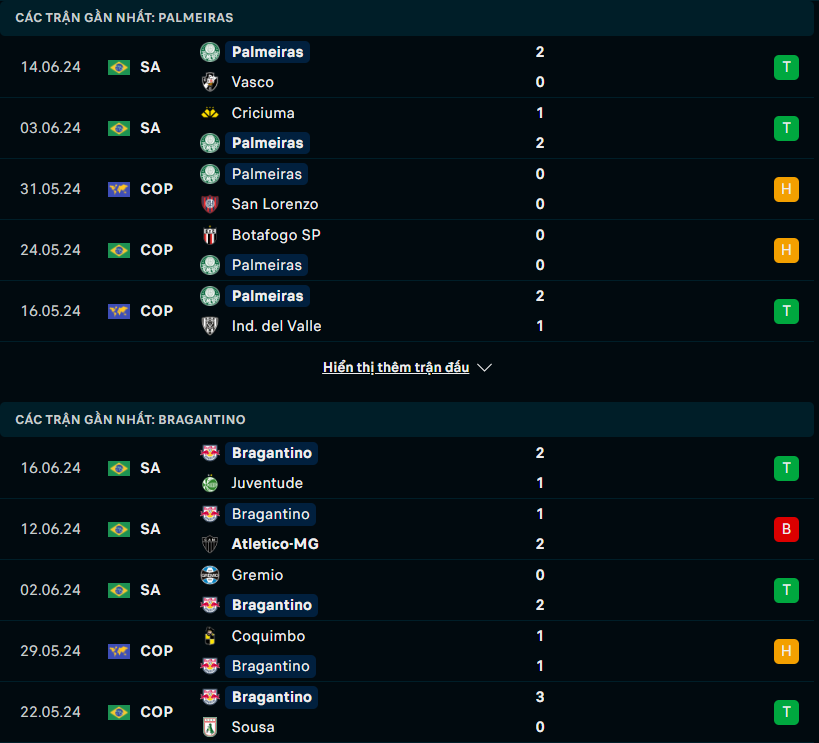Click date 24.05.24

tap(51, 250)
